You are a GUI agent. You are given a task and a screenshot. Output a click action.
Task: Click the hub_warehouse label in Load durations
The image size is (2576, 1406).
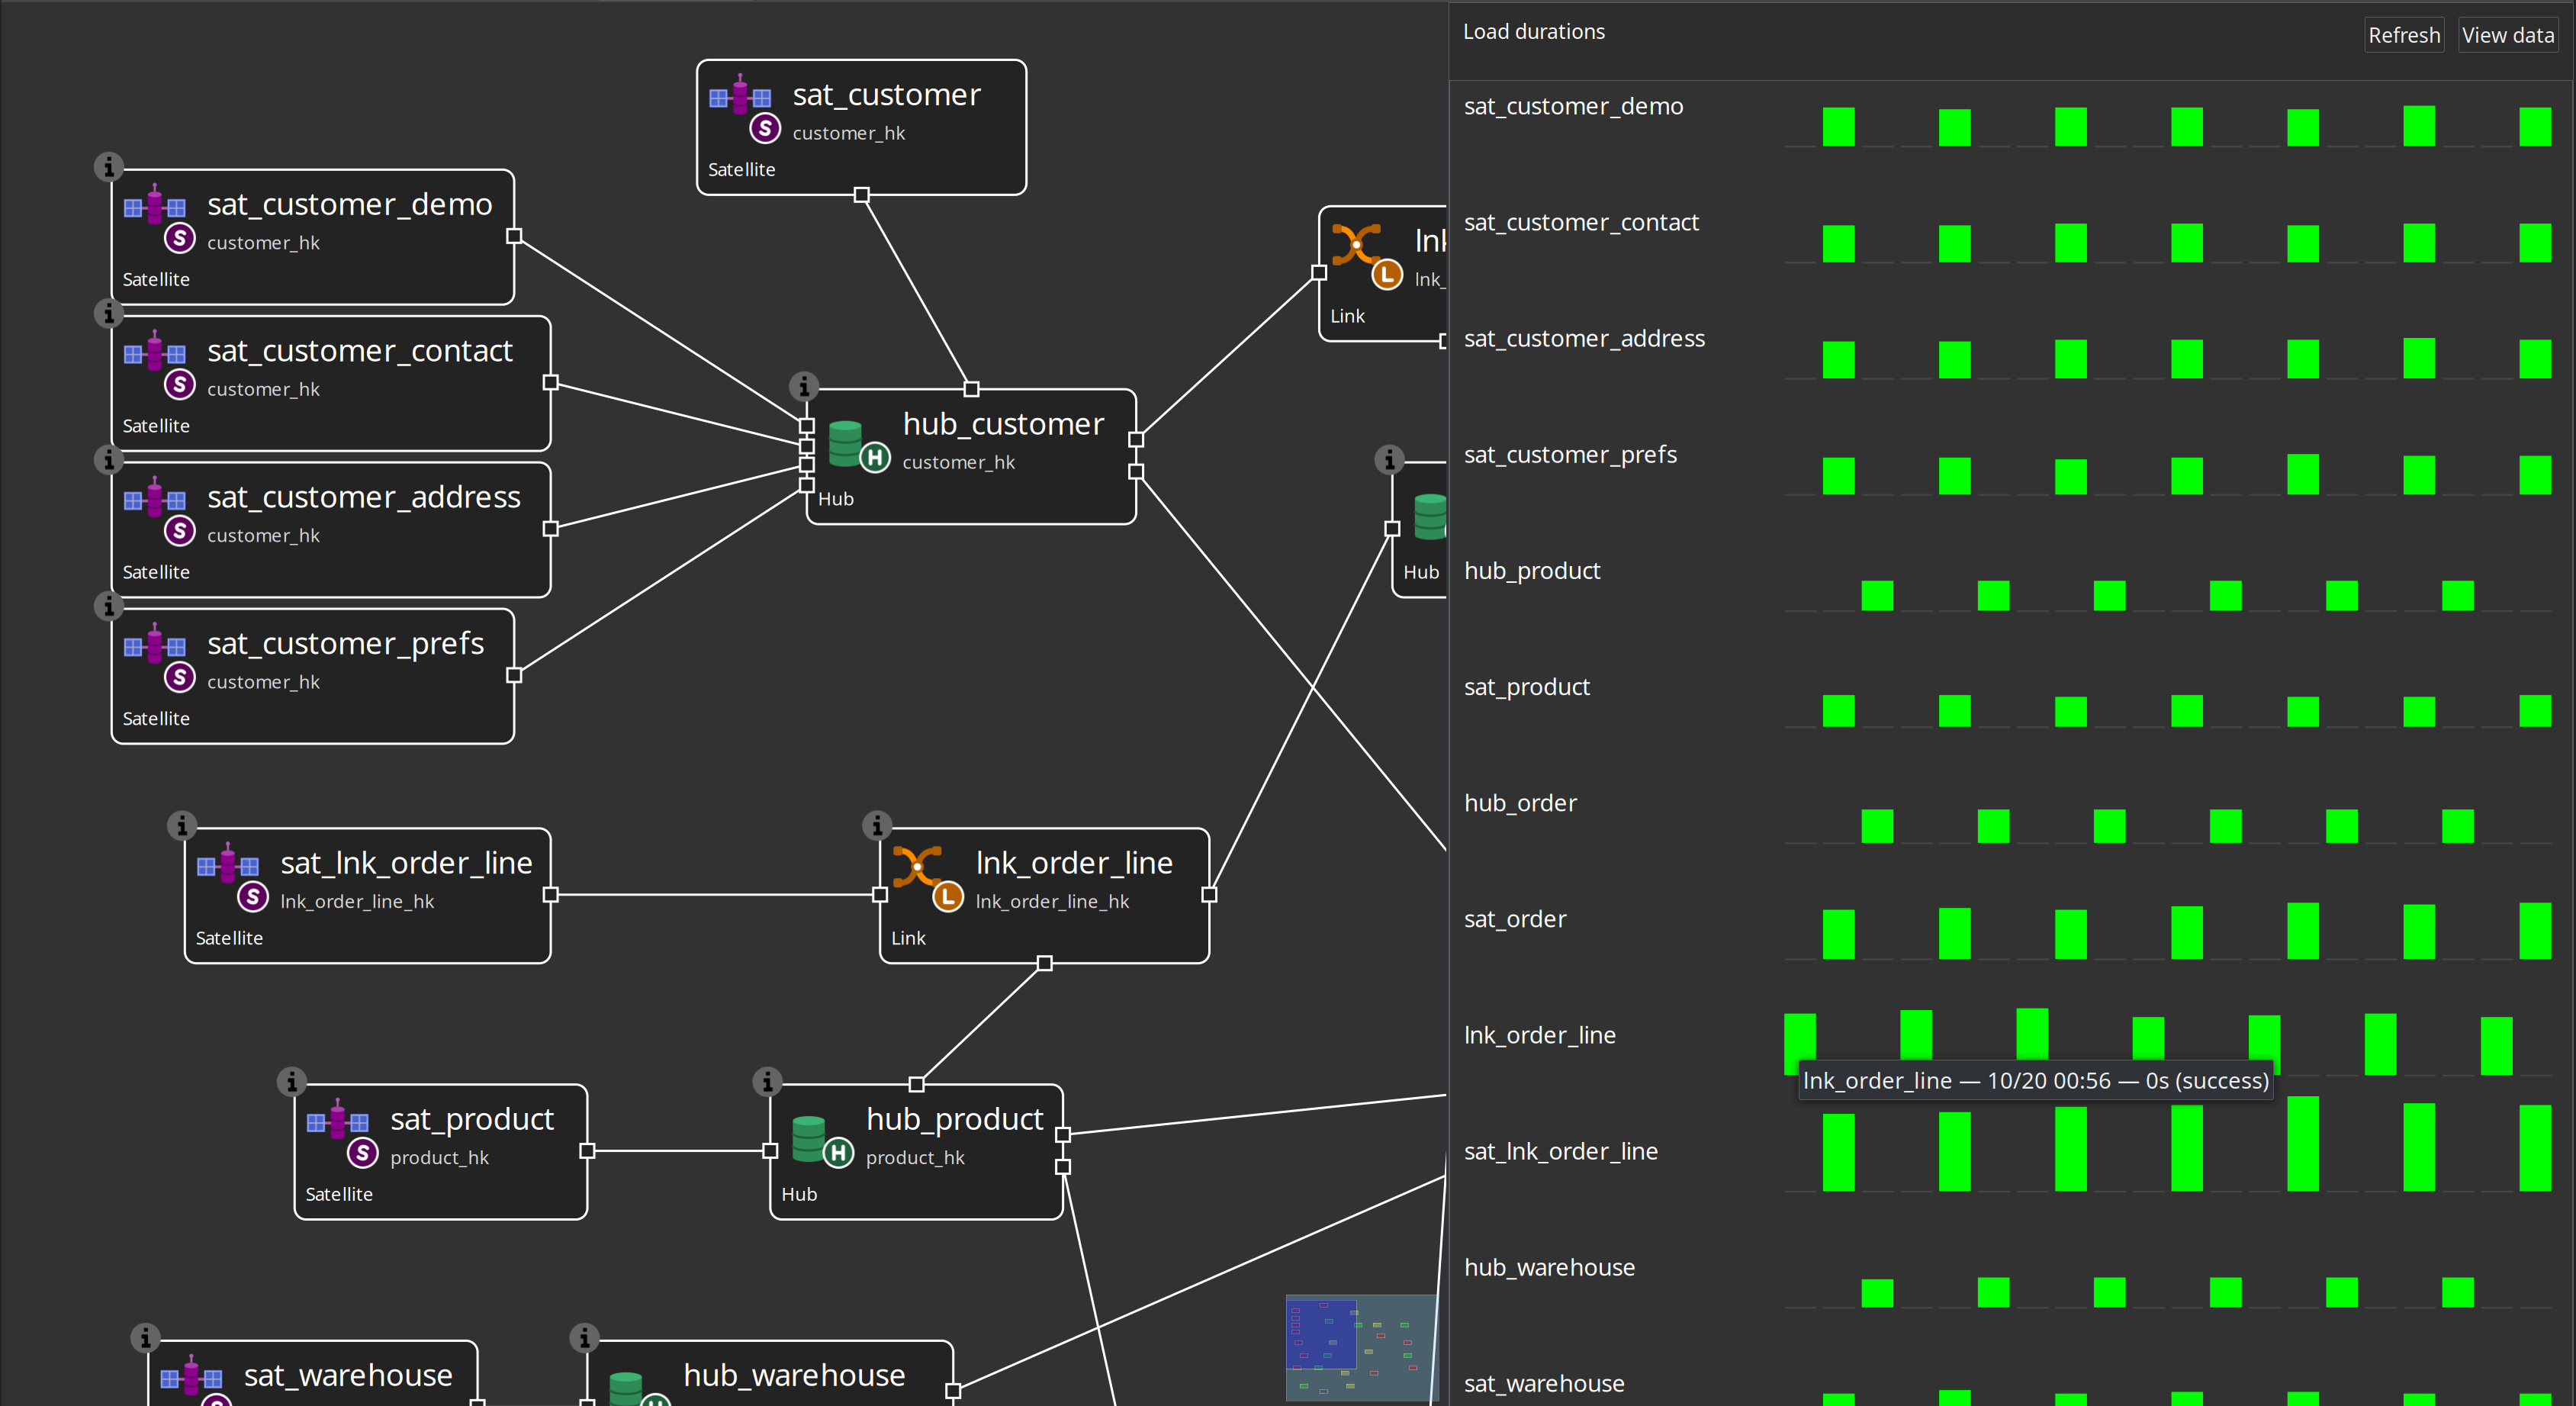pos(1549,1268)
